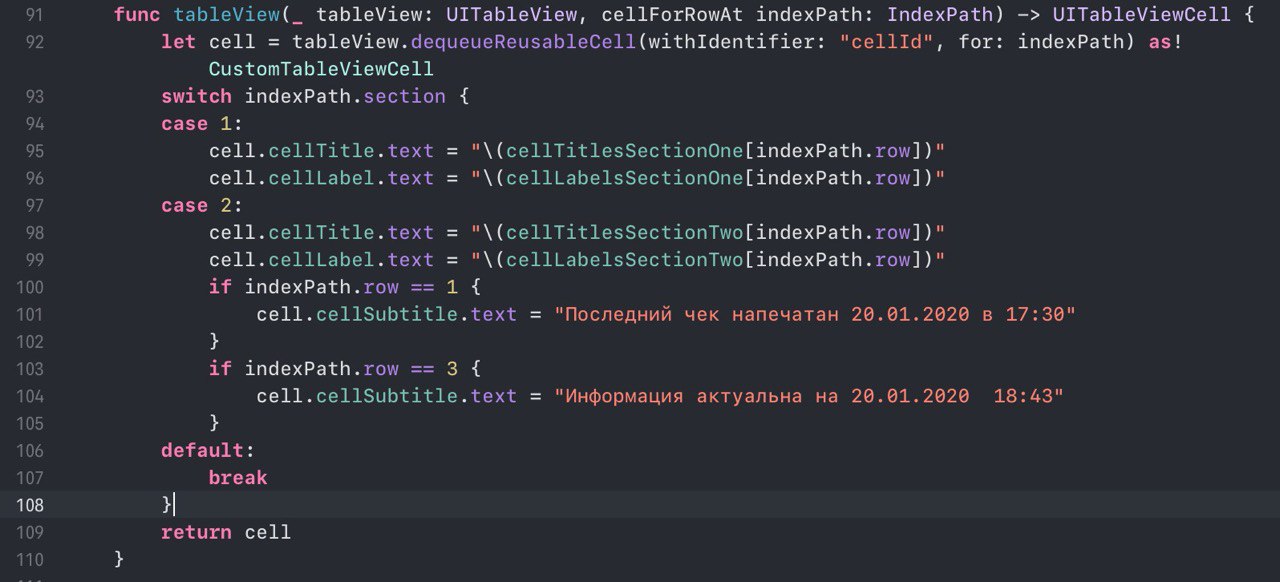Viewport: 1280px width, 582px height.
Task: Click line number 99 in the gutter
Action: pyautogui.click(x=33, y=260)
